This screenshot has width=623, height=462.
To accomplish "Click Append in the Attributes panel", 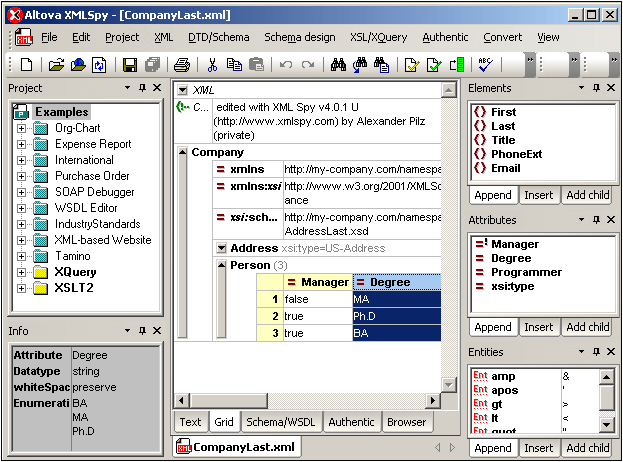I will click(493, 327).
